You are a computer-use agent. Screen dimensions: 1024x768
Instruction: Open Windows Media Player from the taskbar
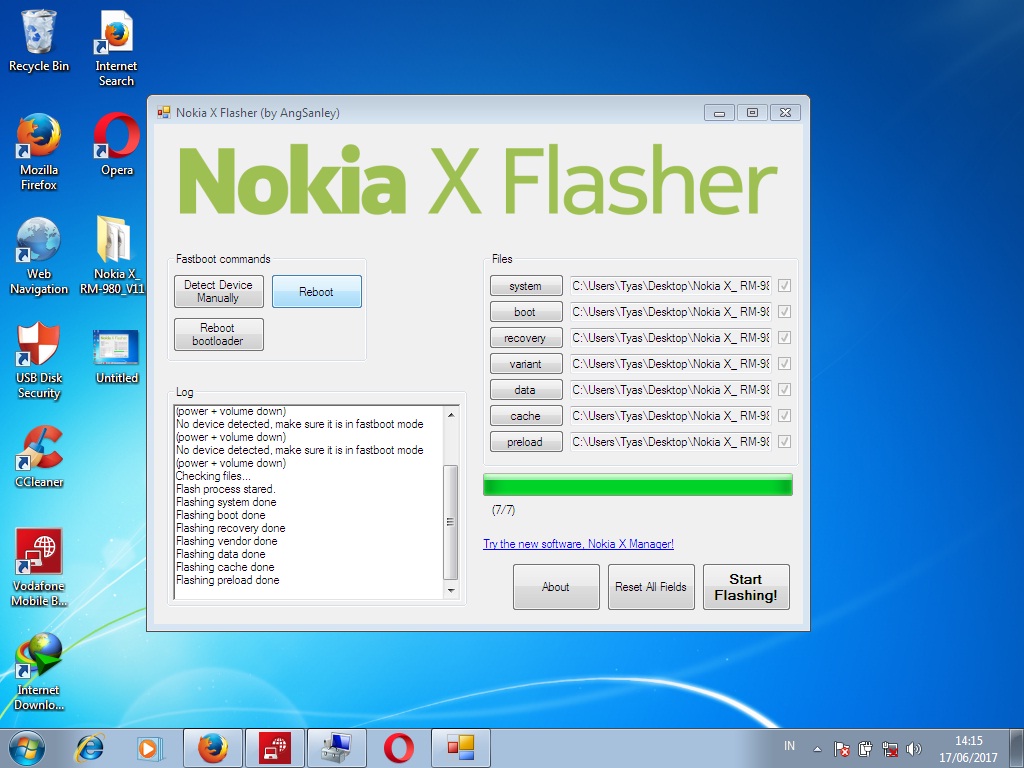[x=150, y=747]
